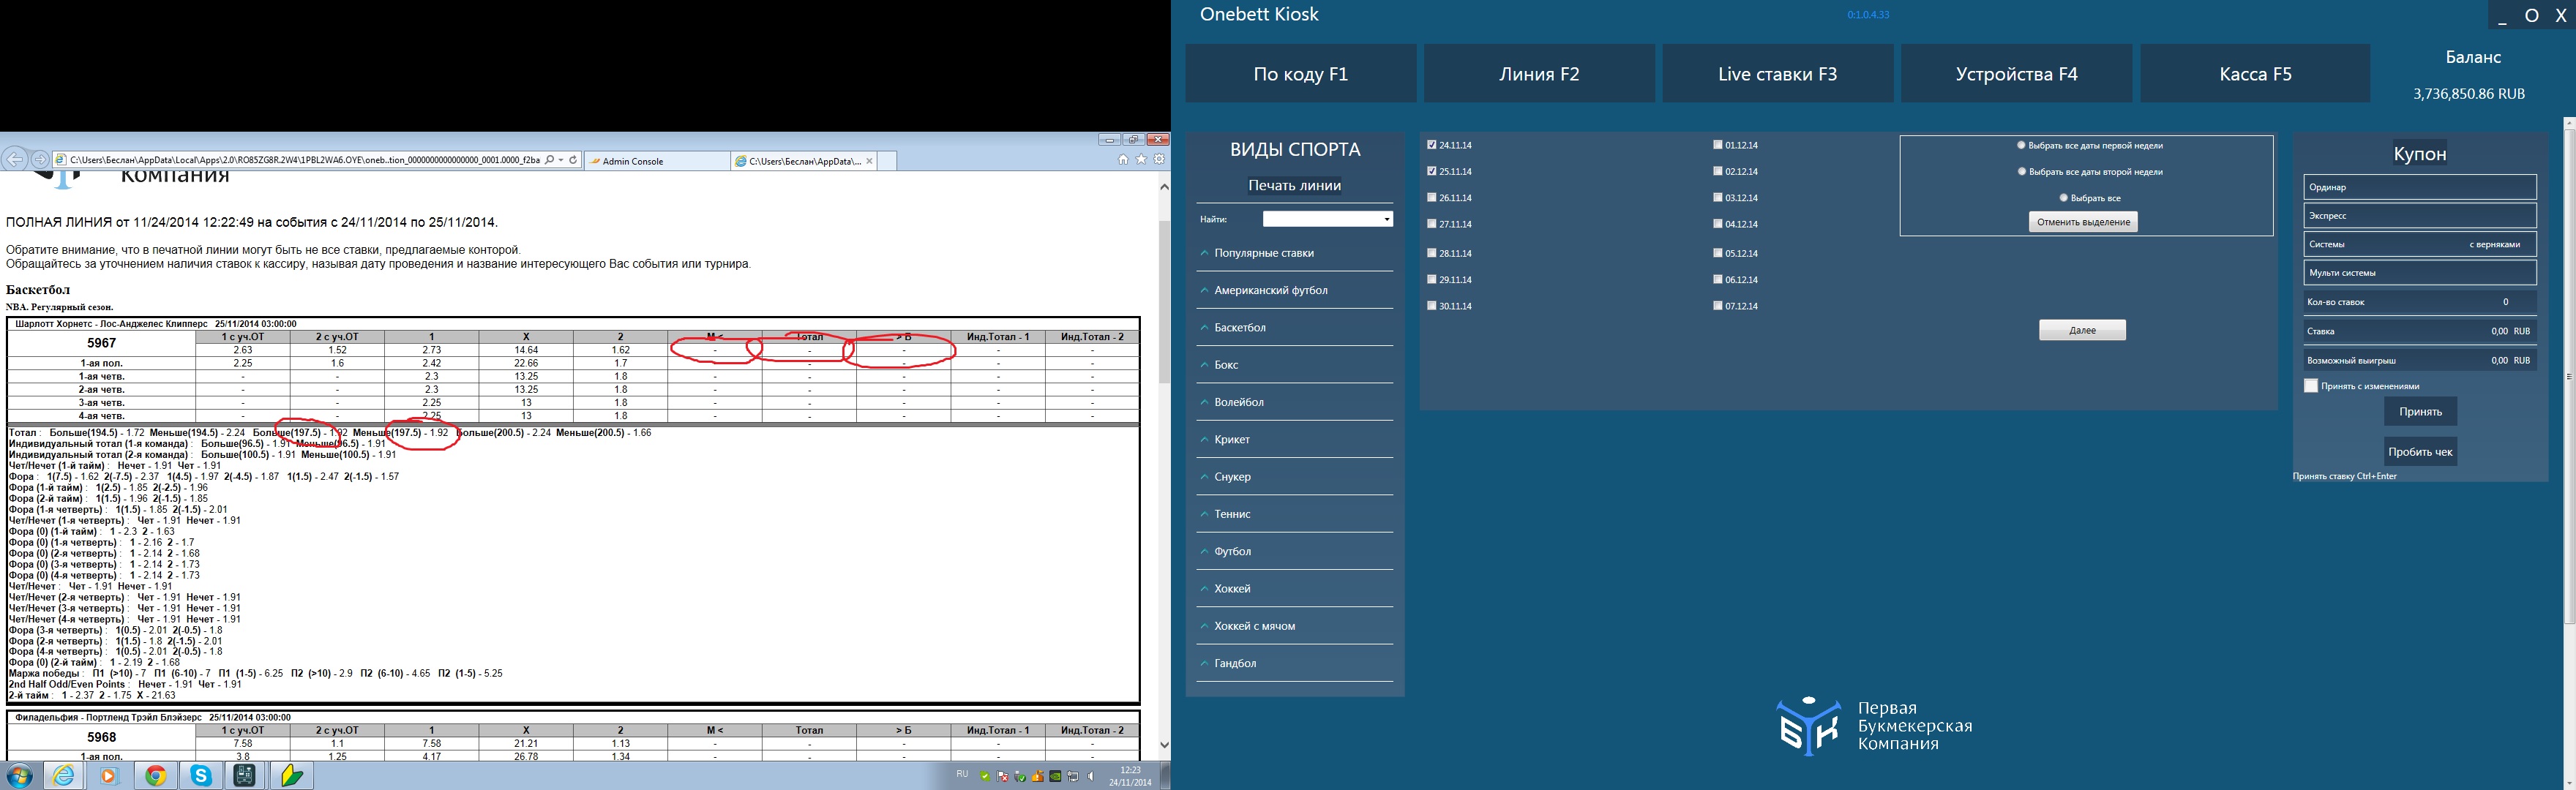This screenshot has width=2576, height=790.
Task: Open 'Линия F2' tab
Action: [x=1539, y=73]
